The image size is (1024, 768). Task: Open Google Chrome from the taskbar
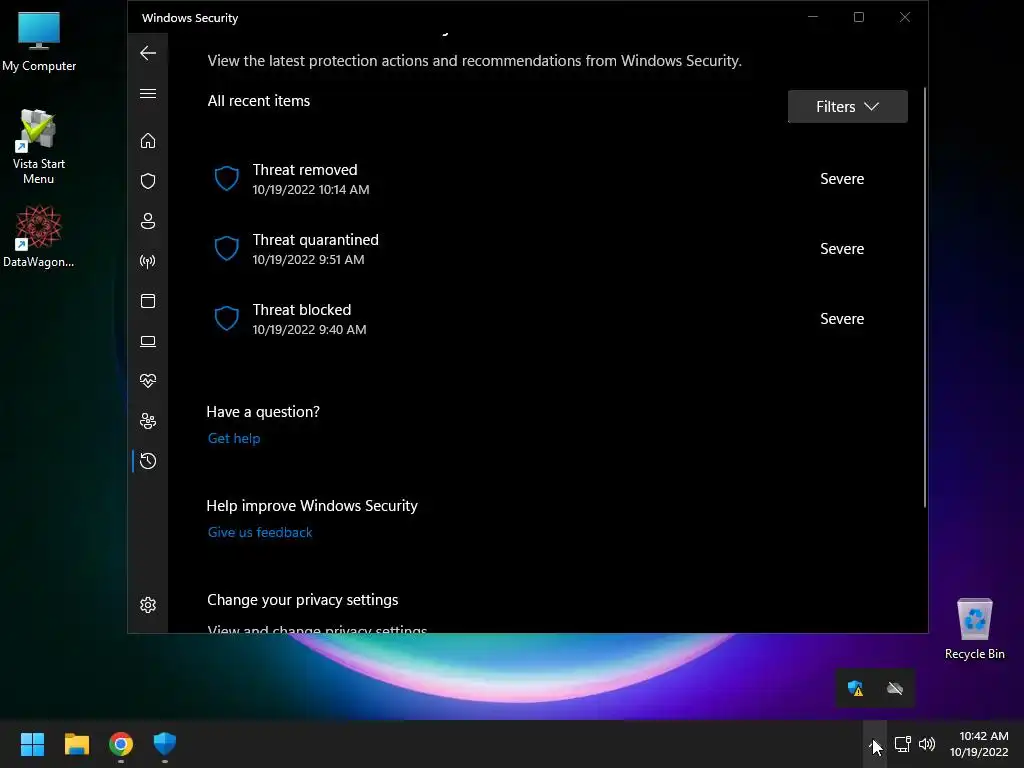click(121, 744)
